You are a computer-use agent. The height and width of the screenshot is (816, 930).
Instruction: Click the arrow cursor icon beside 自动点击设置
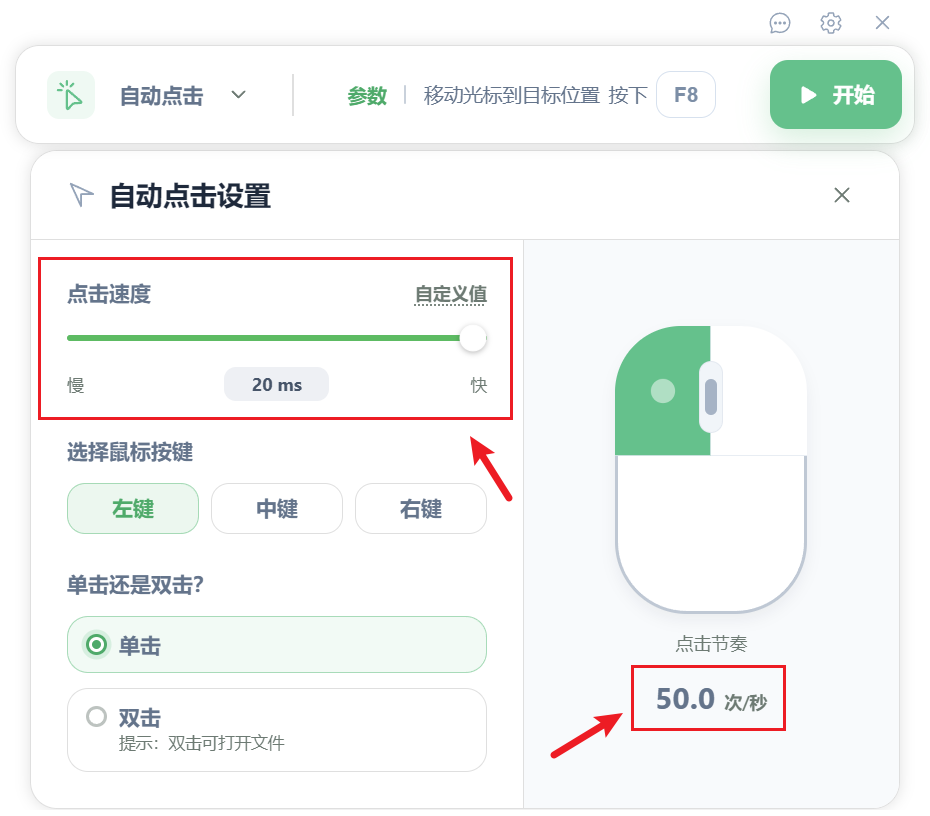(x=81, y=195)
